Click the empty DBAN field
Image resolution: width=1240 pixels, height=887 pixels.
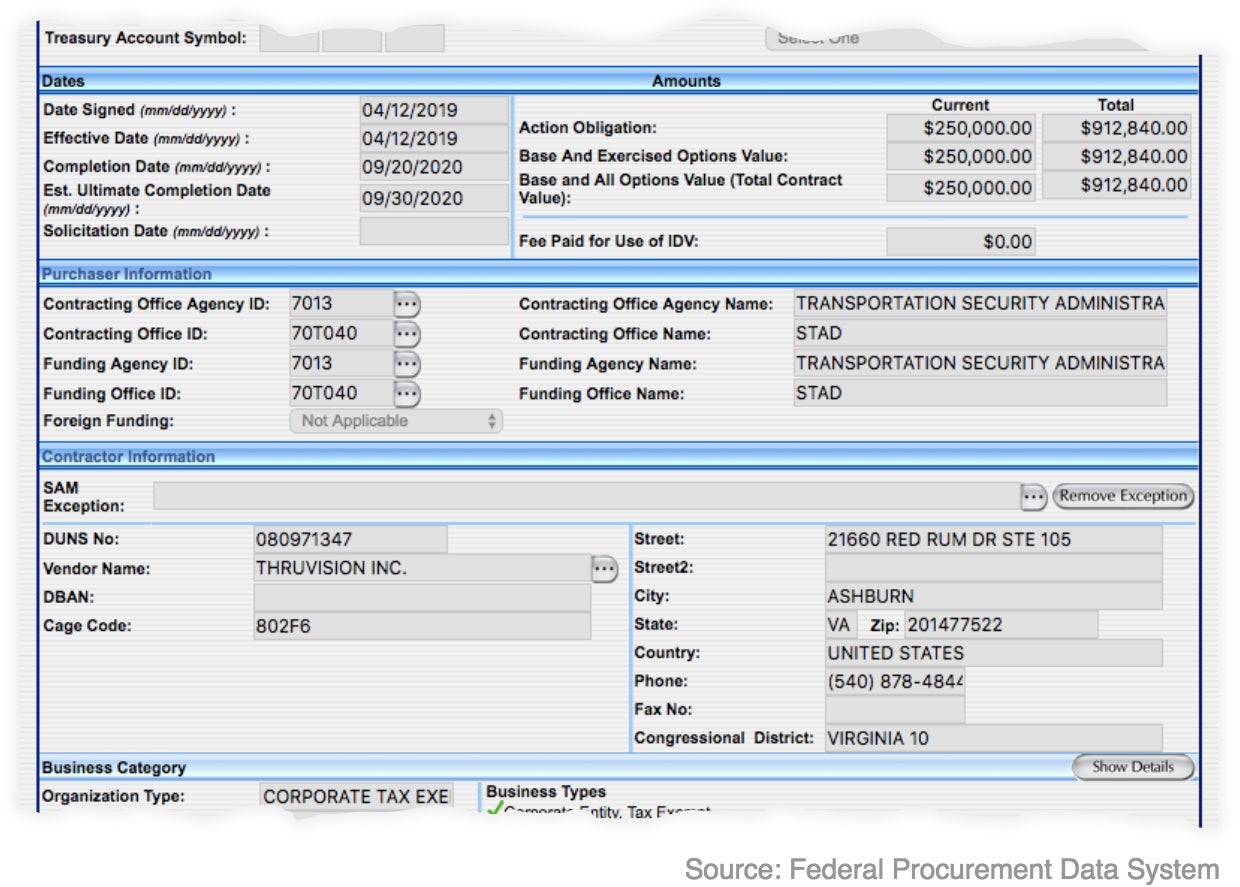coord(422,598)
